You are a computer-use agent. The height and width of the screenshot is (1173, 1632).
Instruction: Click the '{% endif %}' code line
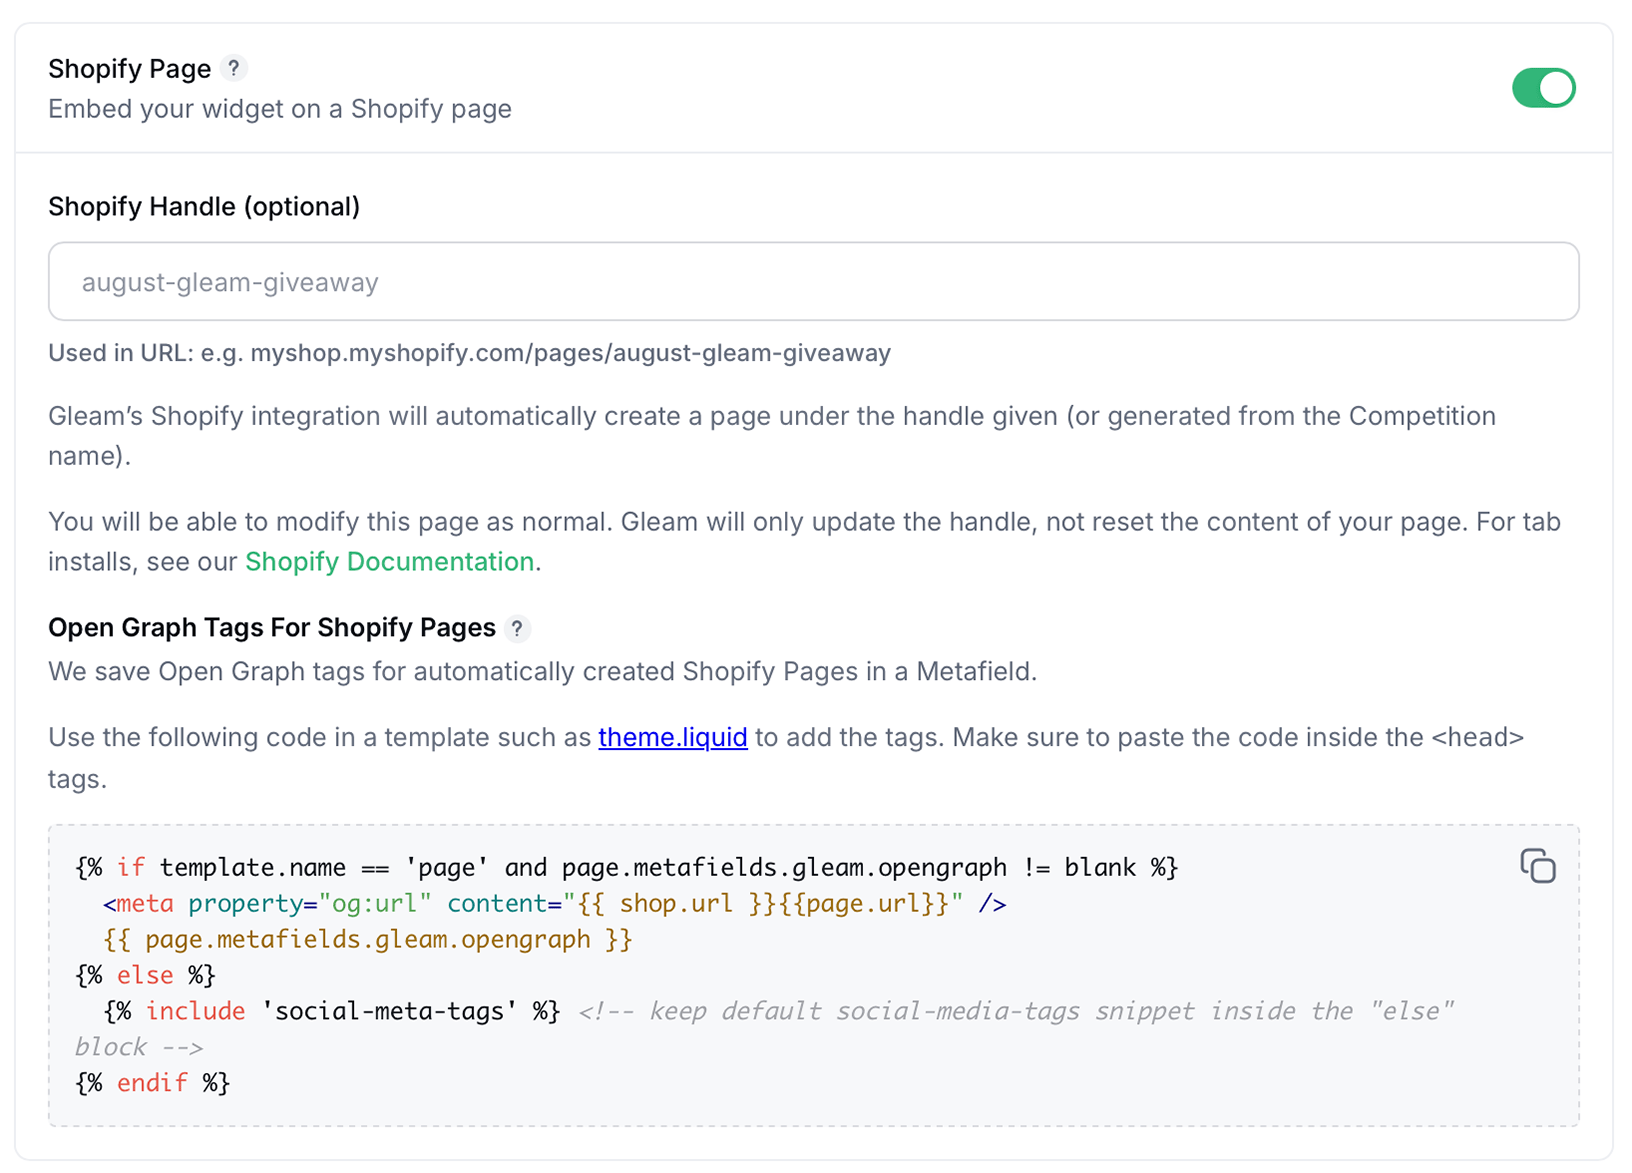[152, 1083]
